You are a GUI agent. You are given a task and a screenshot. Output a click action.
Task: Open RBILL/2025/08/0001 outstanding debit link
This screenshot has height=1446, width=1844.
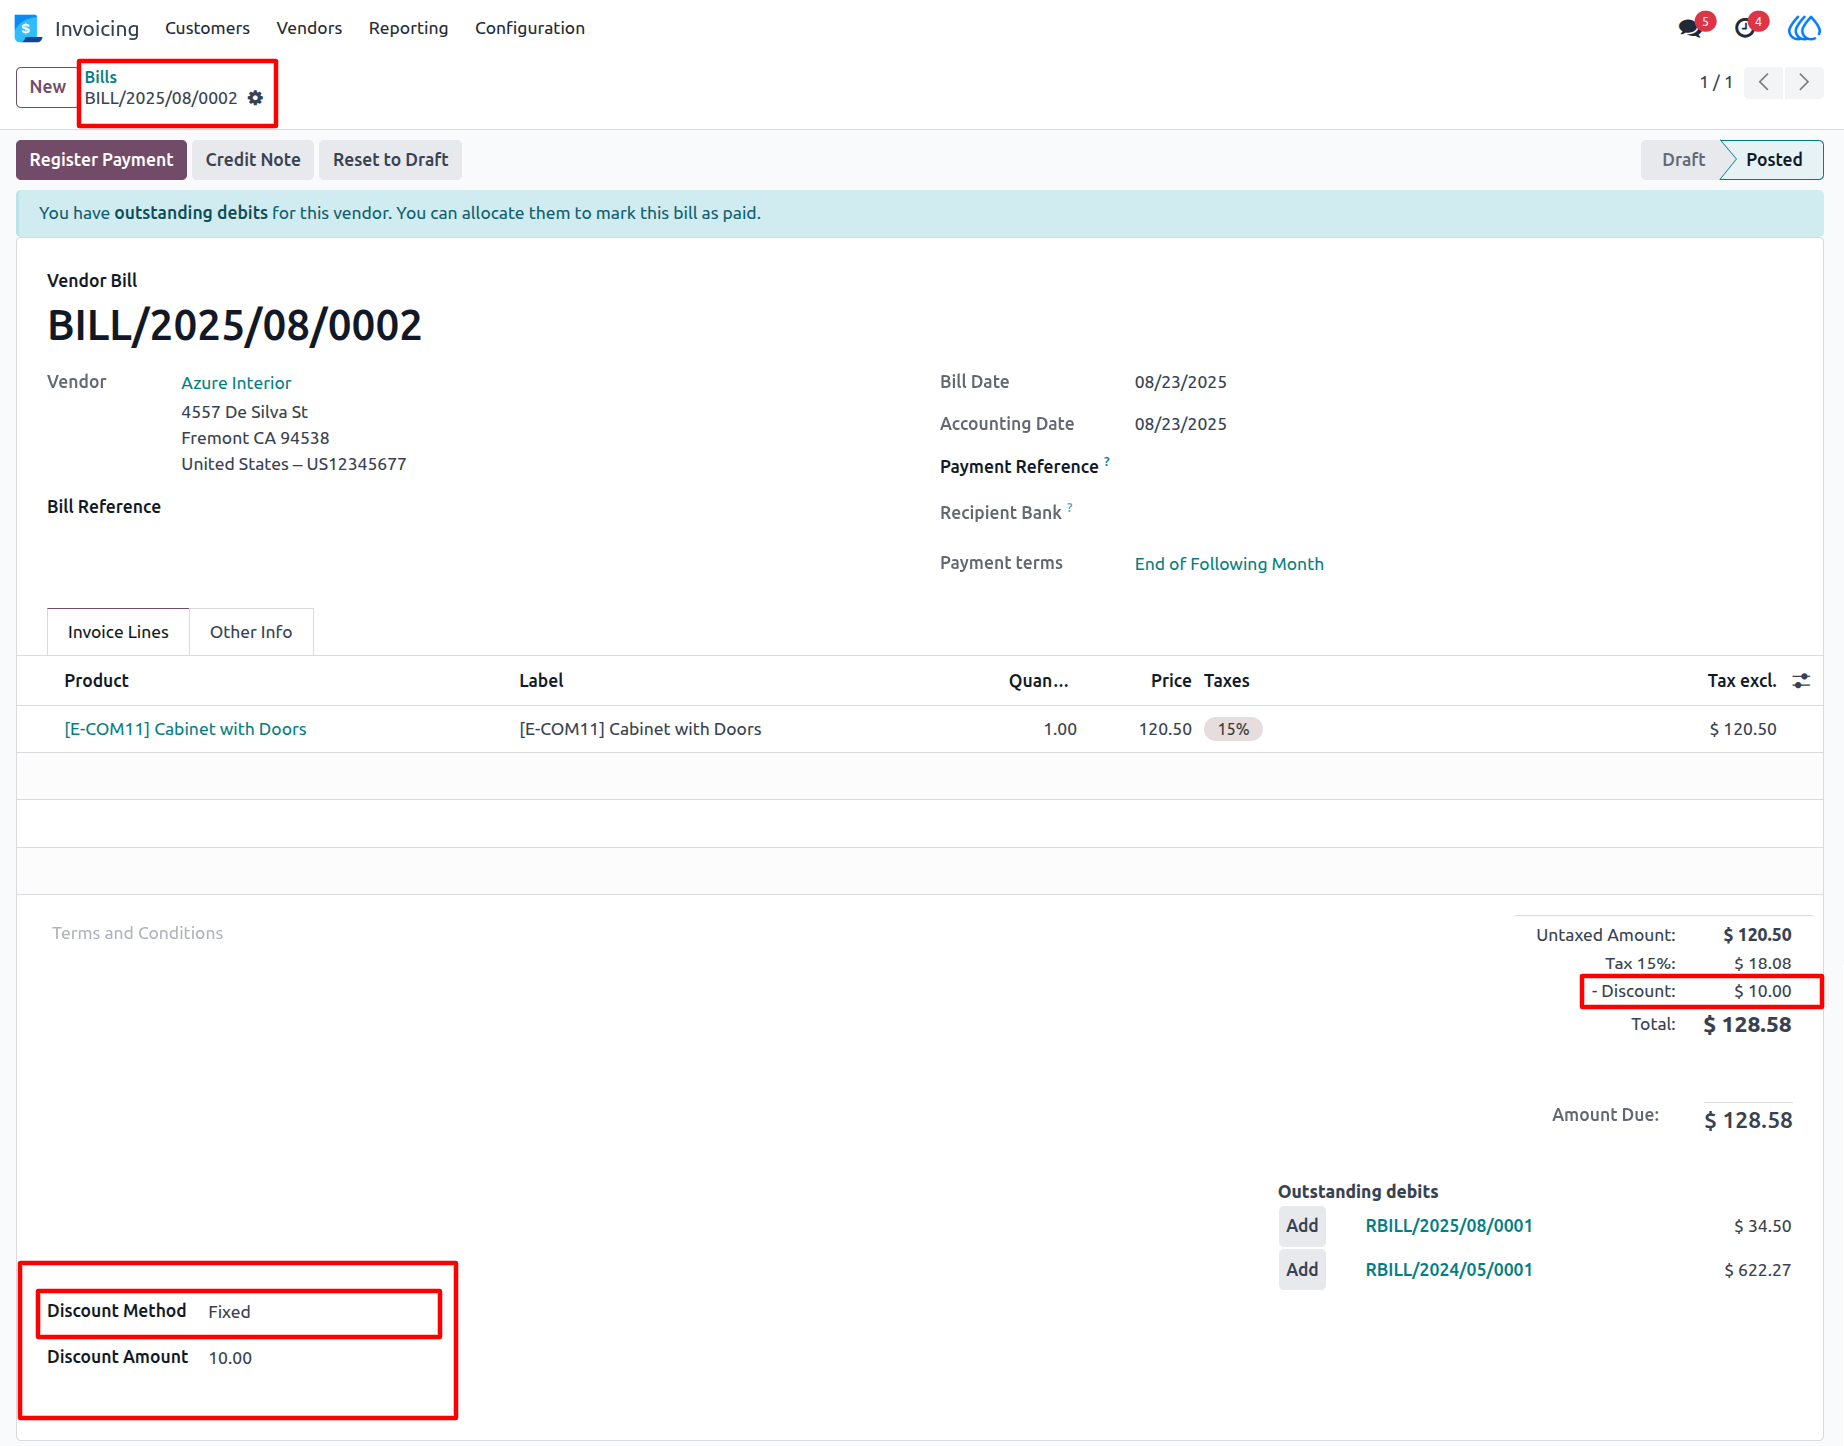tap(1449, 1226)
